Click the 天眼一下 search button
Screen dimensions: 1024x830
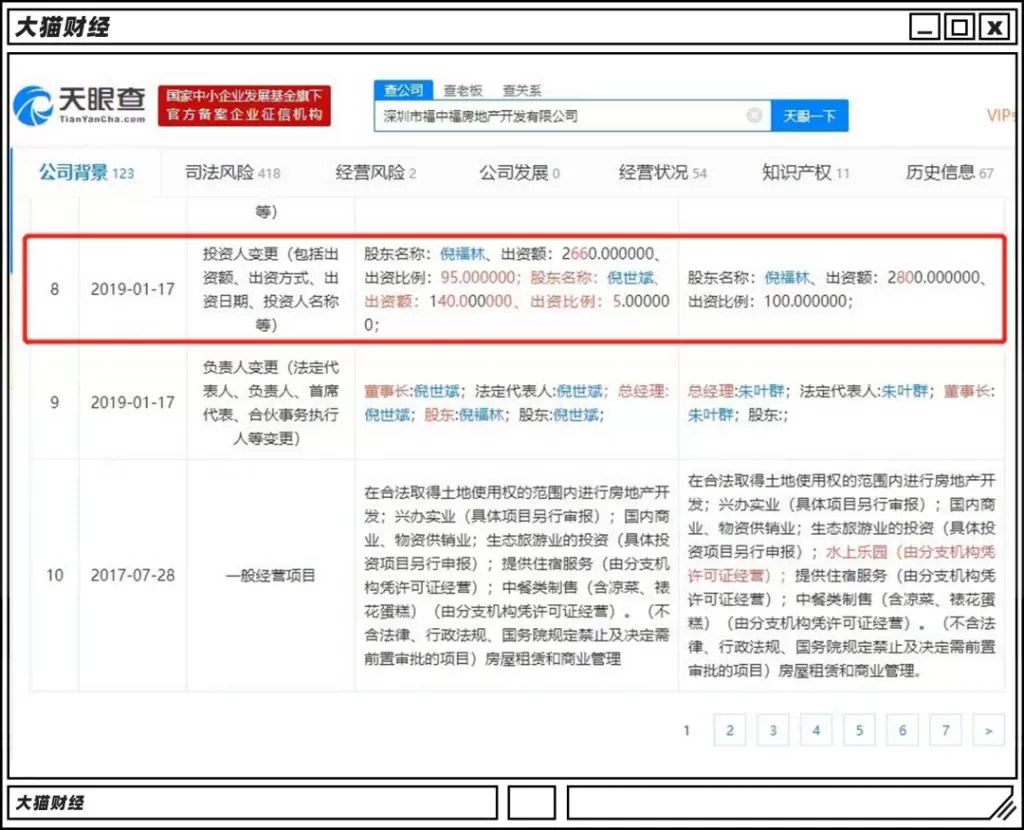[809, 116]
